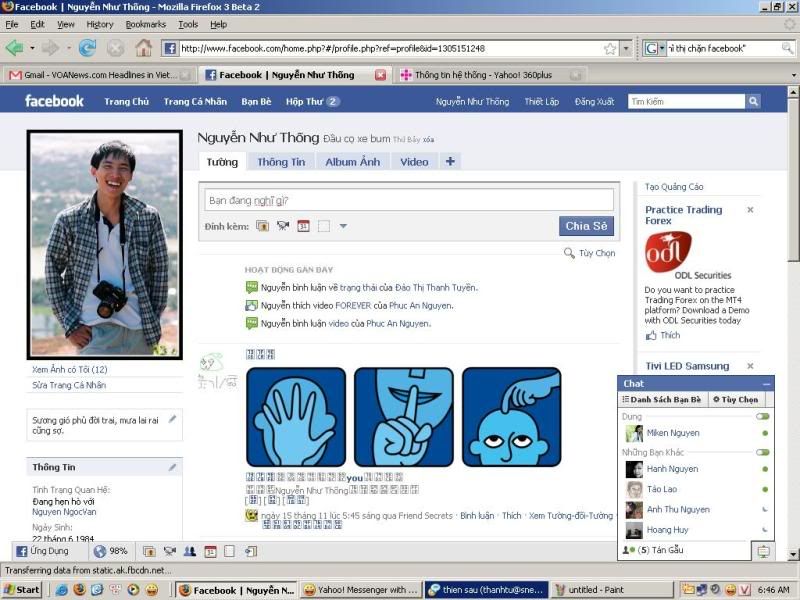Image resolution: width=800 pixels, height=600 pixels.
Task: Click the page vertical scrollbar thumb
Action: [793, 181]
